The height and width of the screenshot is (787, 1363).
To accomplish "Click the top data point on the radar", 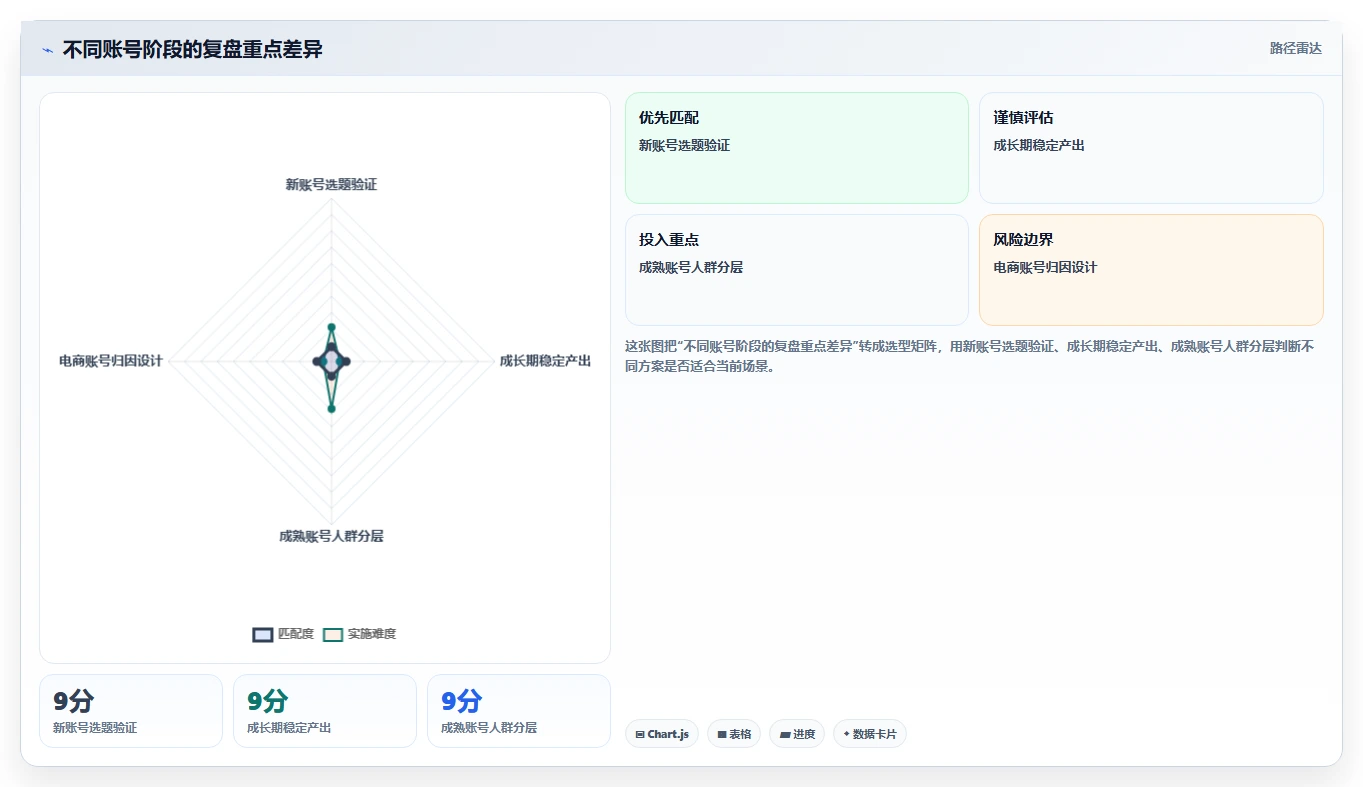I will 331,327.
